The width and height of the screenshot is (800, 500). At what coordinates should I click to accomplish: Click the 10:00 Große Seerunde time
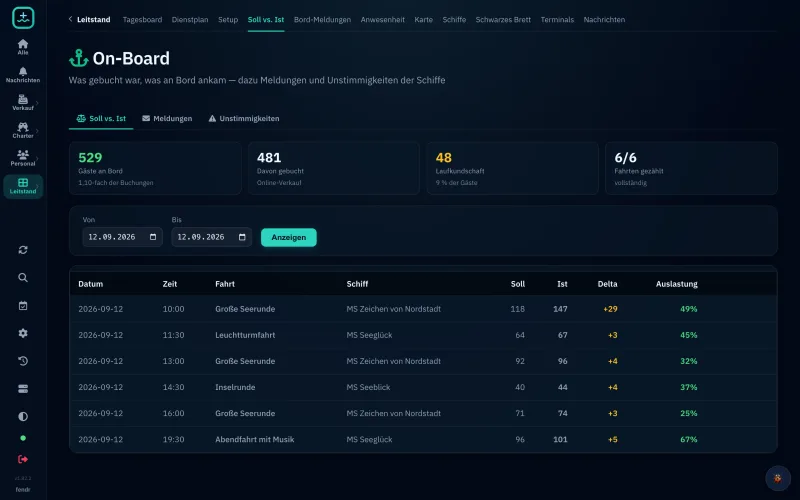(x=173, y=309)
